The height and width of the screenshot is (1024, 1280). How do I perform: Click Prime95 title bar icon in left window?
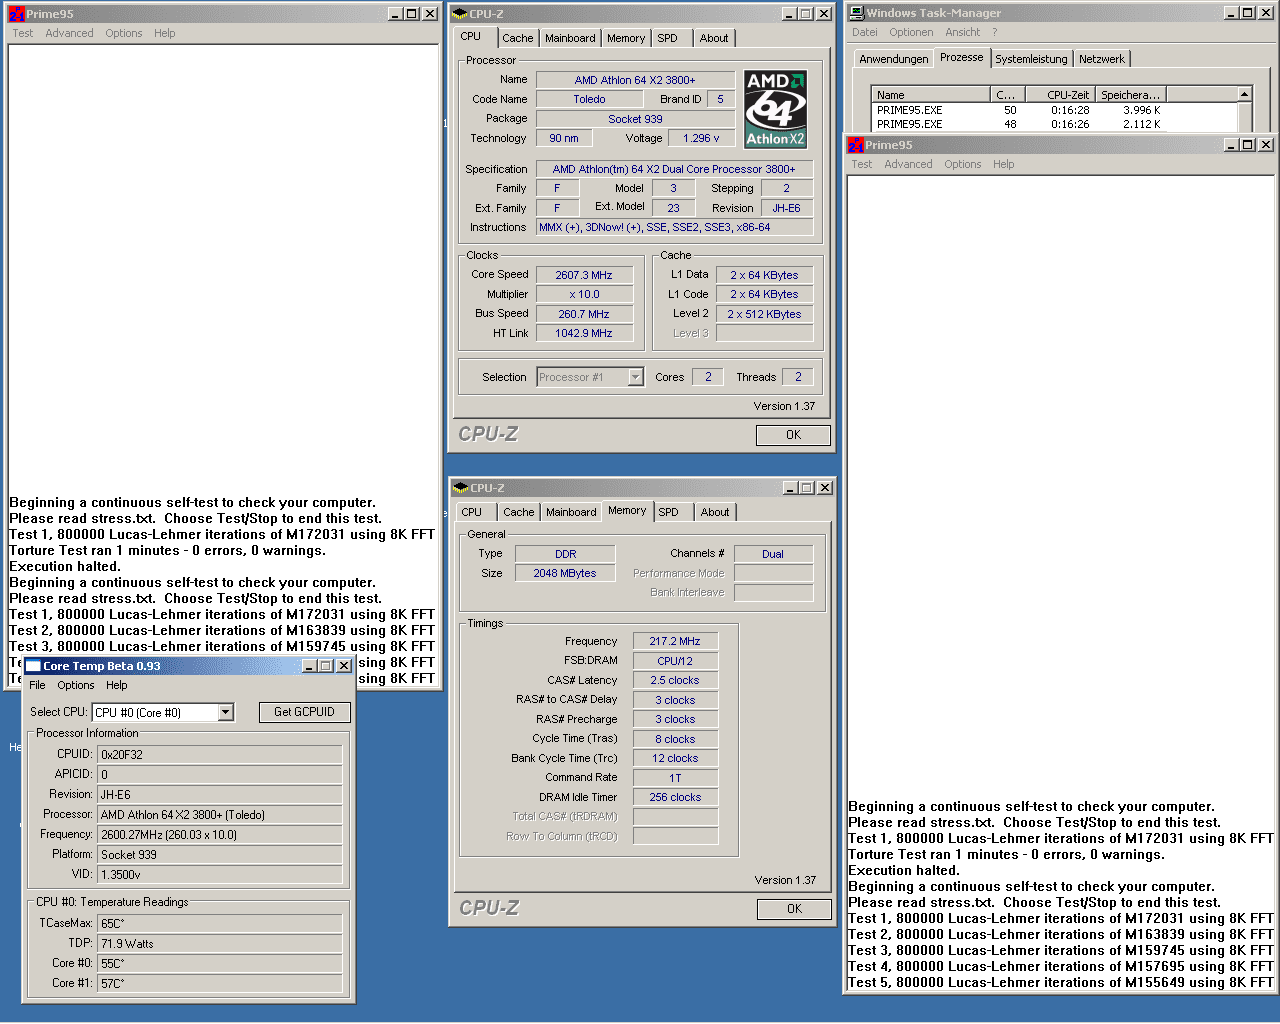pyautogui.click(x=17, y=14)
